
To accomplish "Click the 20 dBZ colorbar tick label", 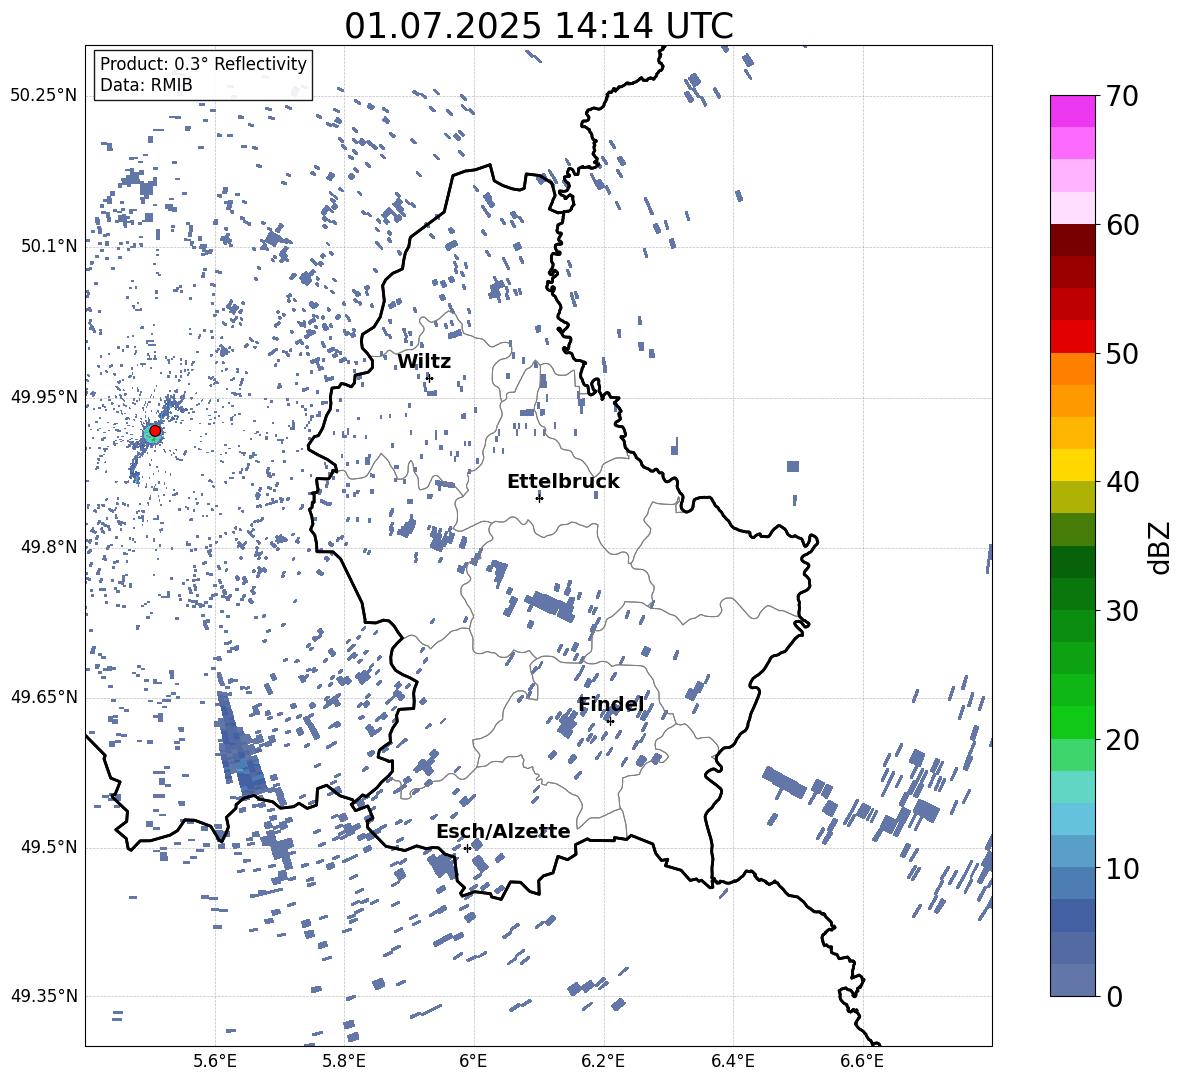I will click(1122, 739).
